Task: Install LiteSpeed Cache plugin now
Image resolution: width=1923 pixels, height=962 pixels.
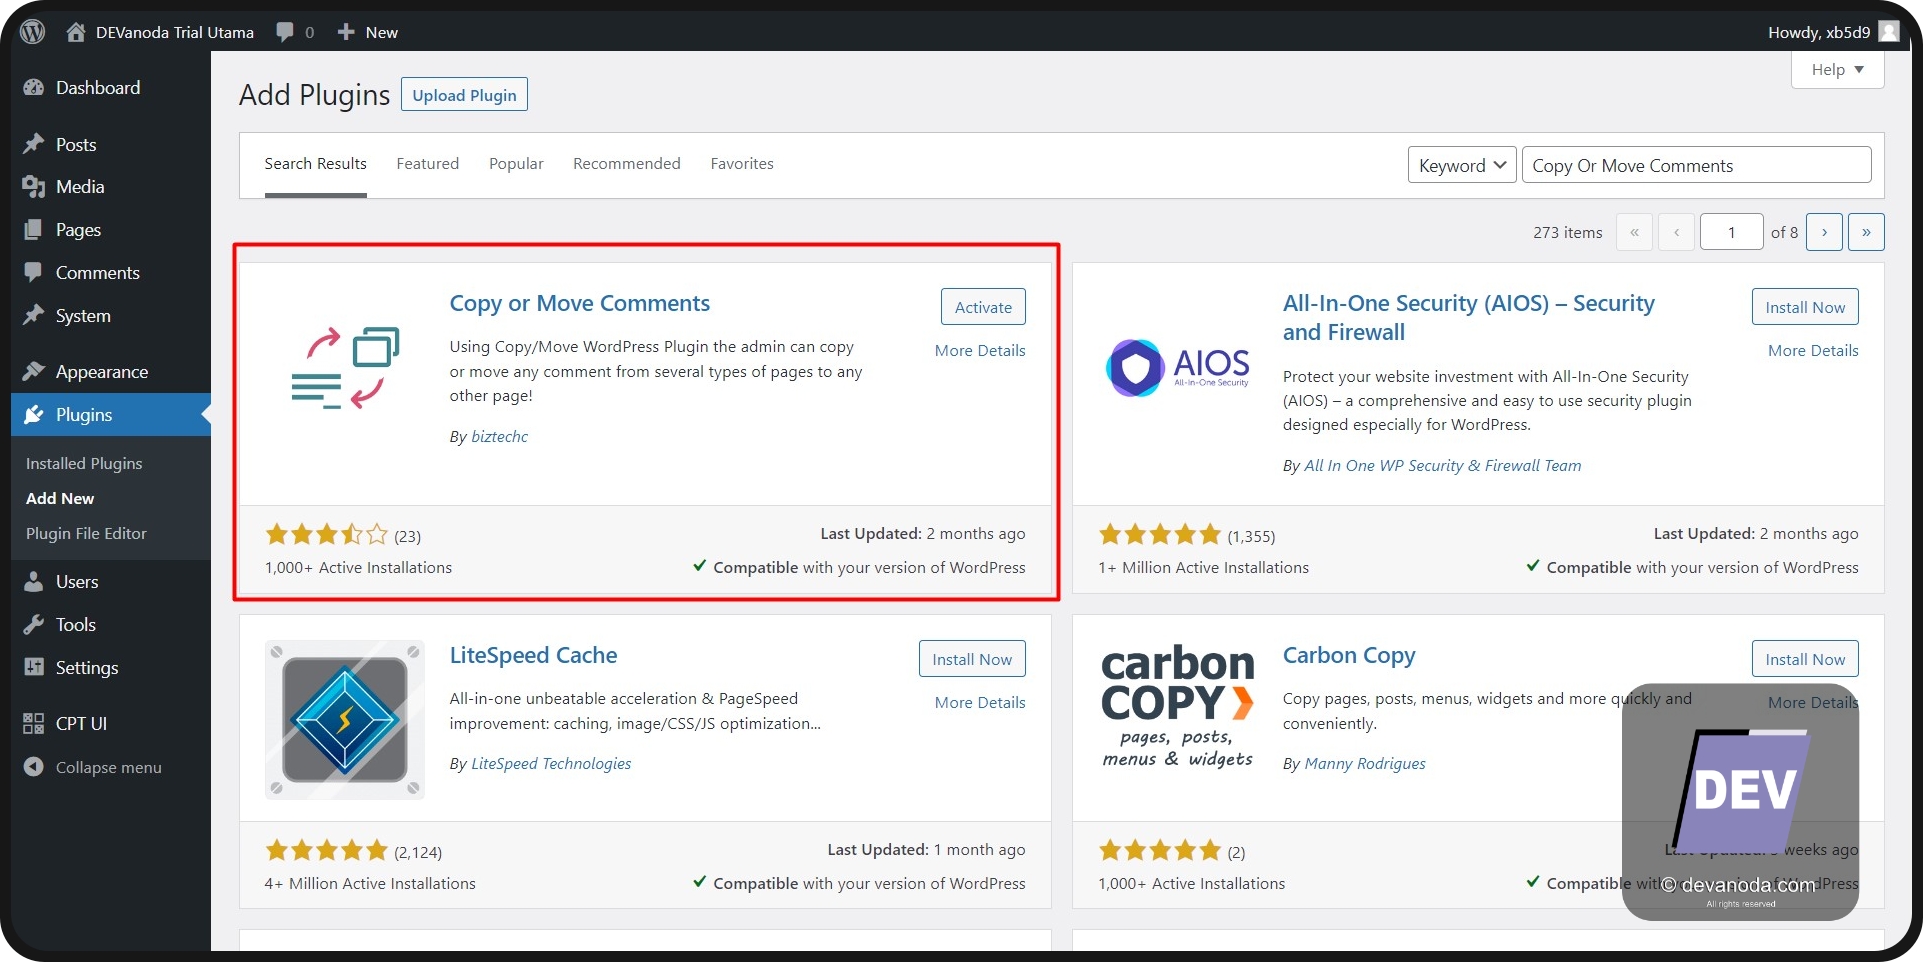Action: pyautogui.click(x=972, y=659)
